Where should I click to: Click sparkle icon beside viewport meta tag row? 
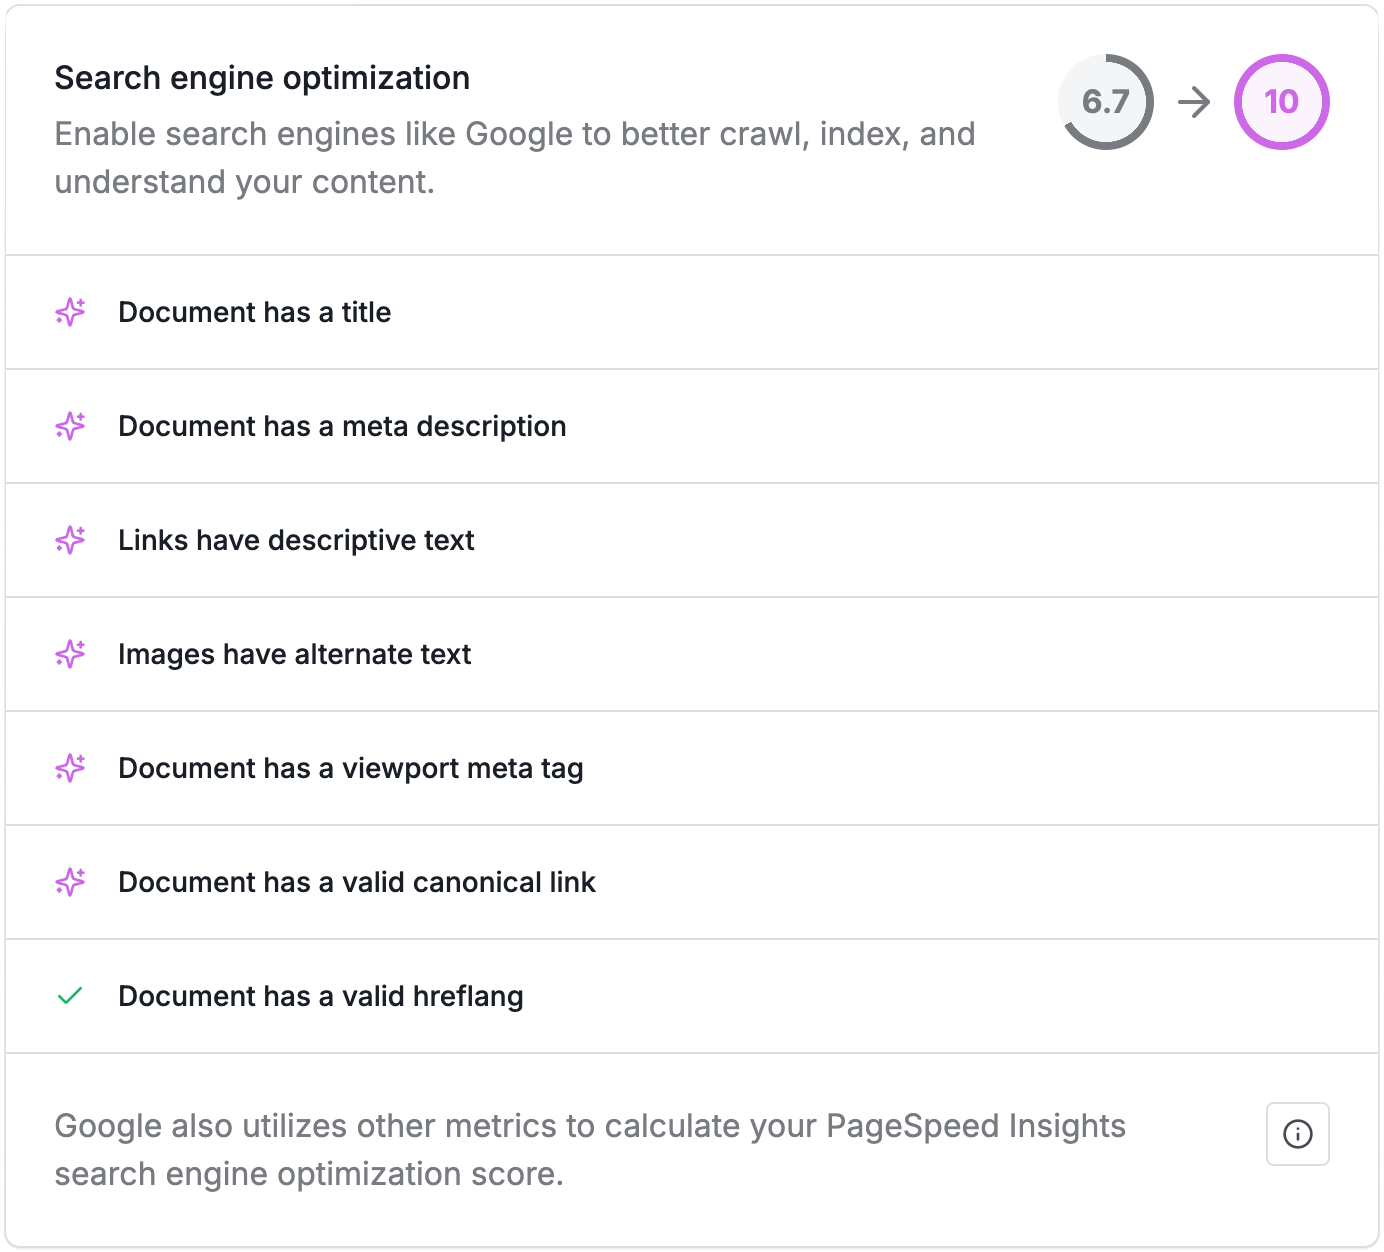coord(70,768)
